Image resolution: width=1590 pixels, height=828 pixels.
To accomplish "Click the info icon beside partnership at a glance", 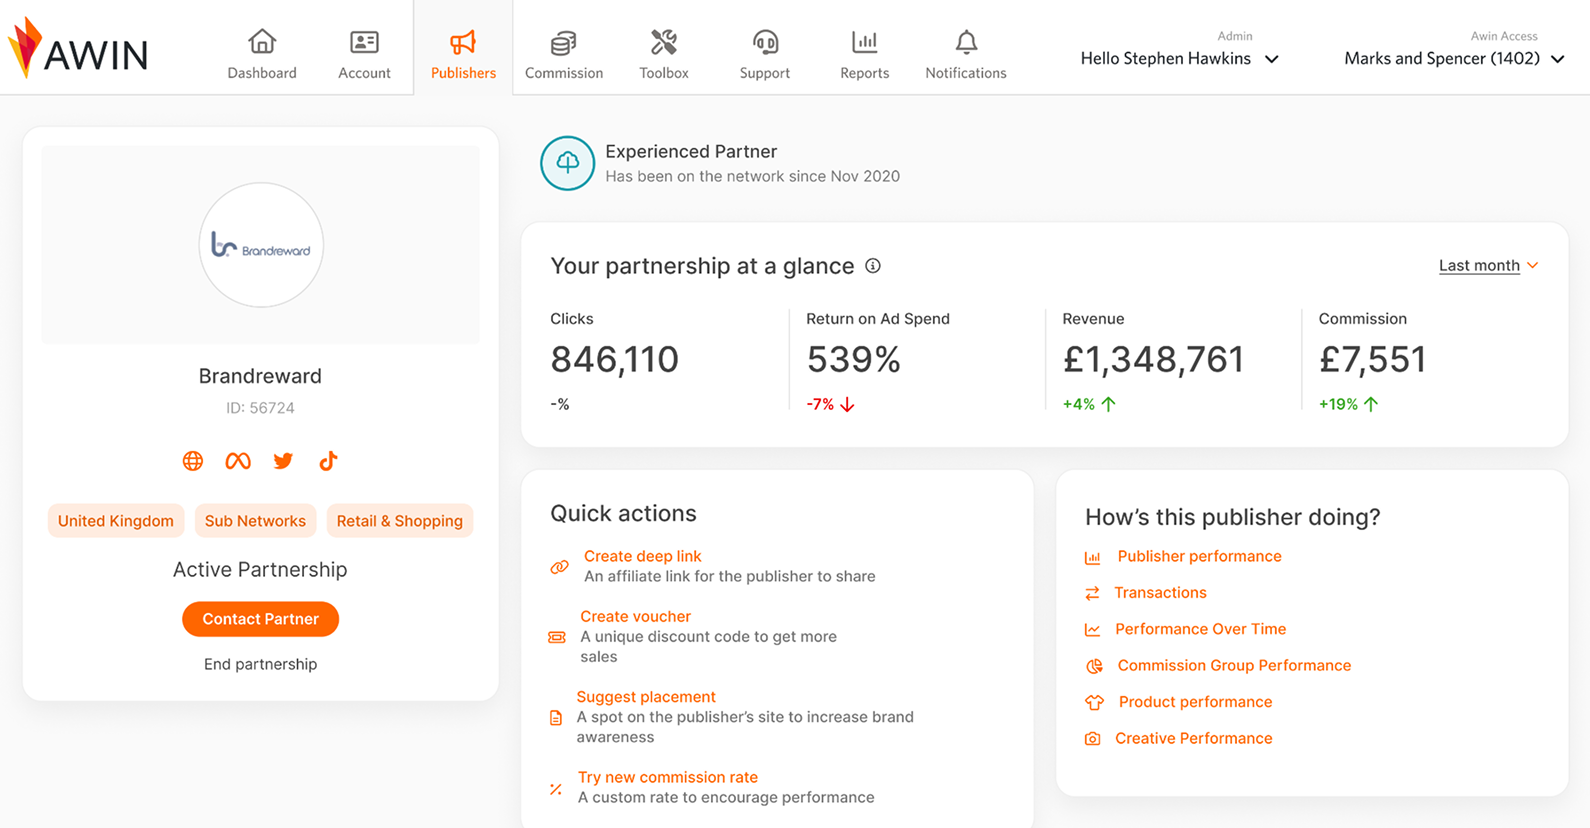I will tap(873, 266).
